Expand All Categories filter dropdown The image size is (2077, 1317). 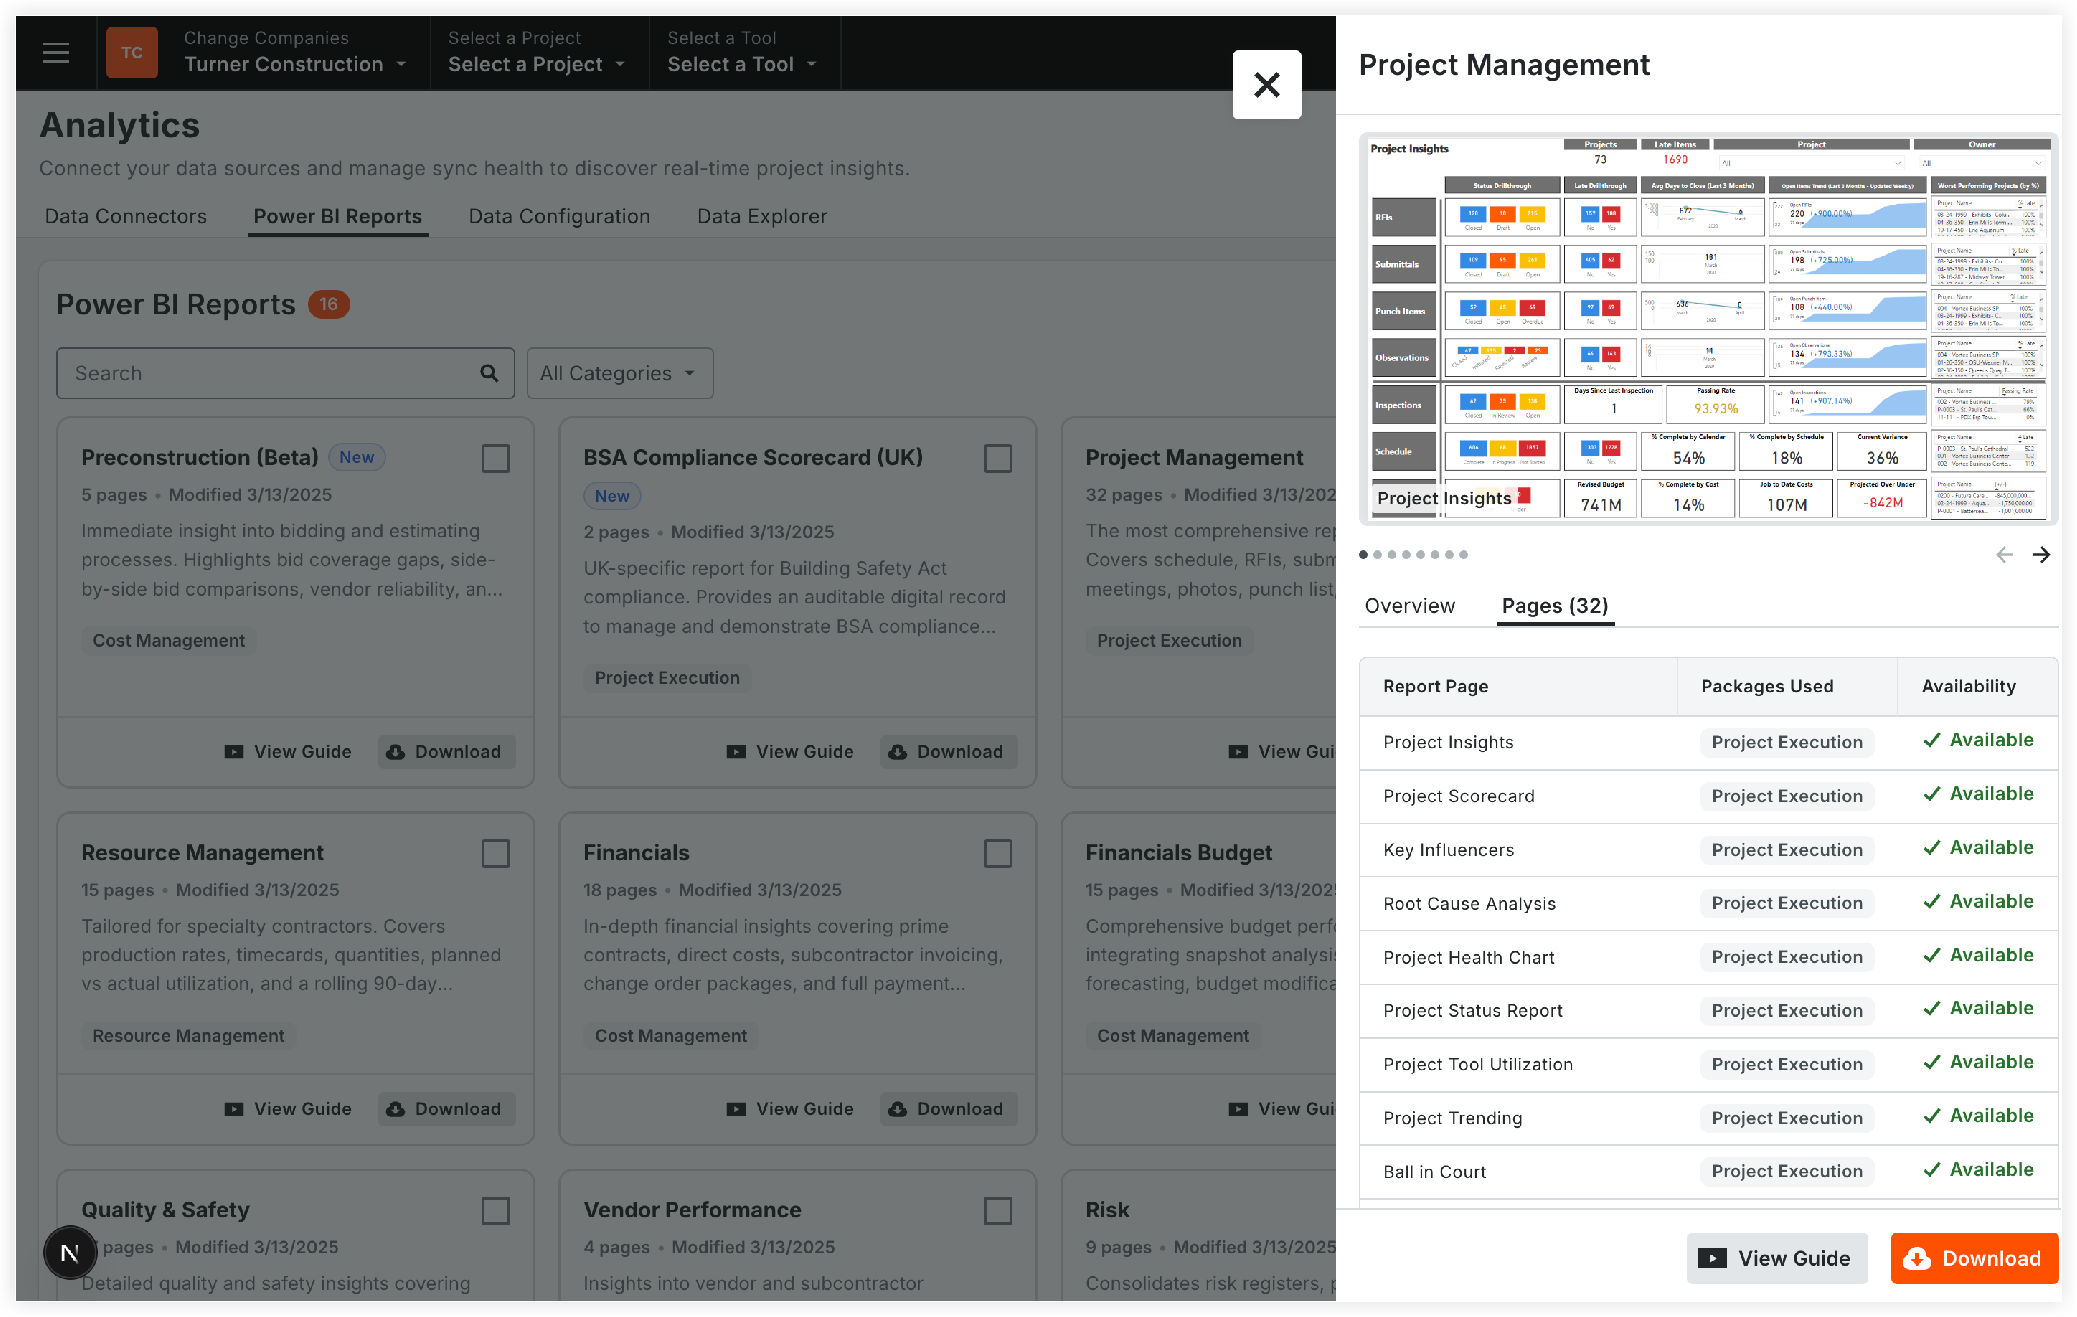[x=620, y=373]
